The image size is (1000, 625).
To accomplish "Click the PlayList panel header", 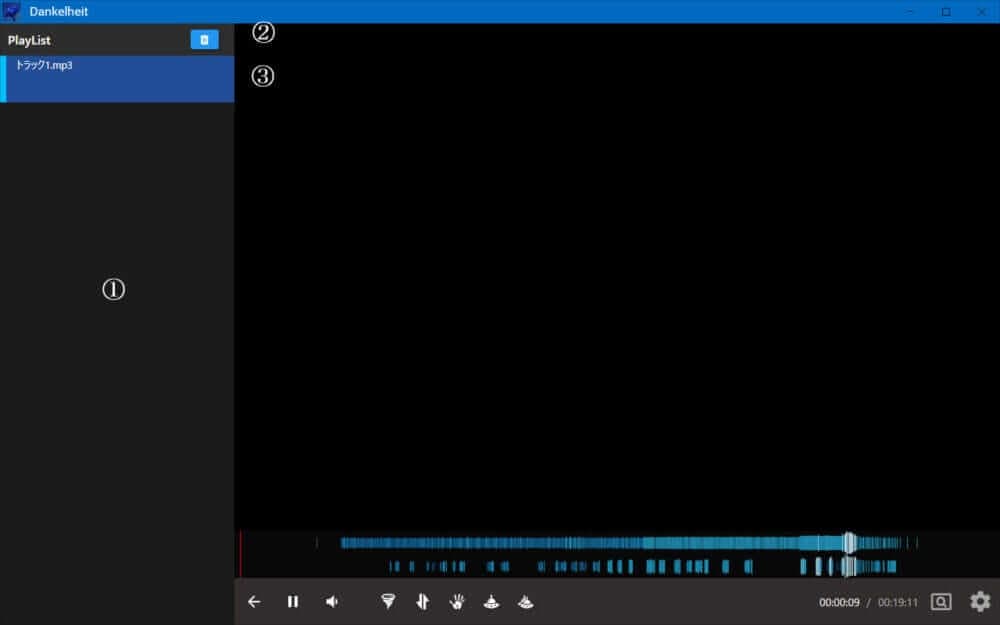I will [x=30, y=41].
